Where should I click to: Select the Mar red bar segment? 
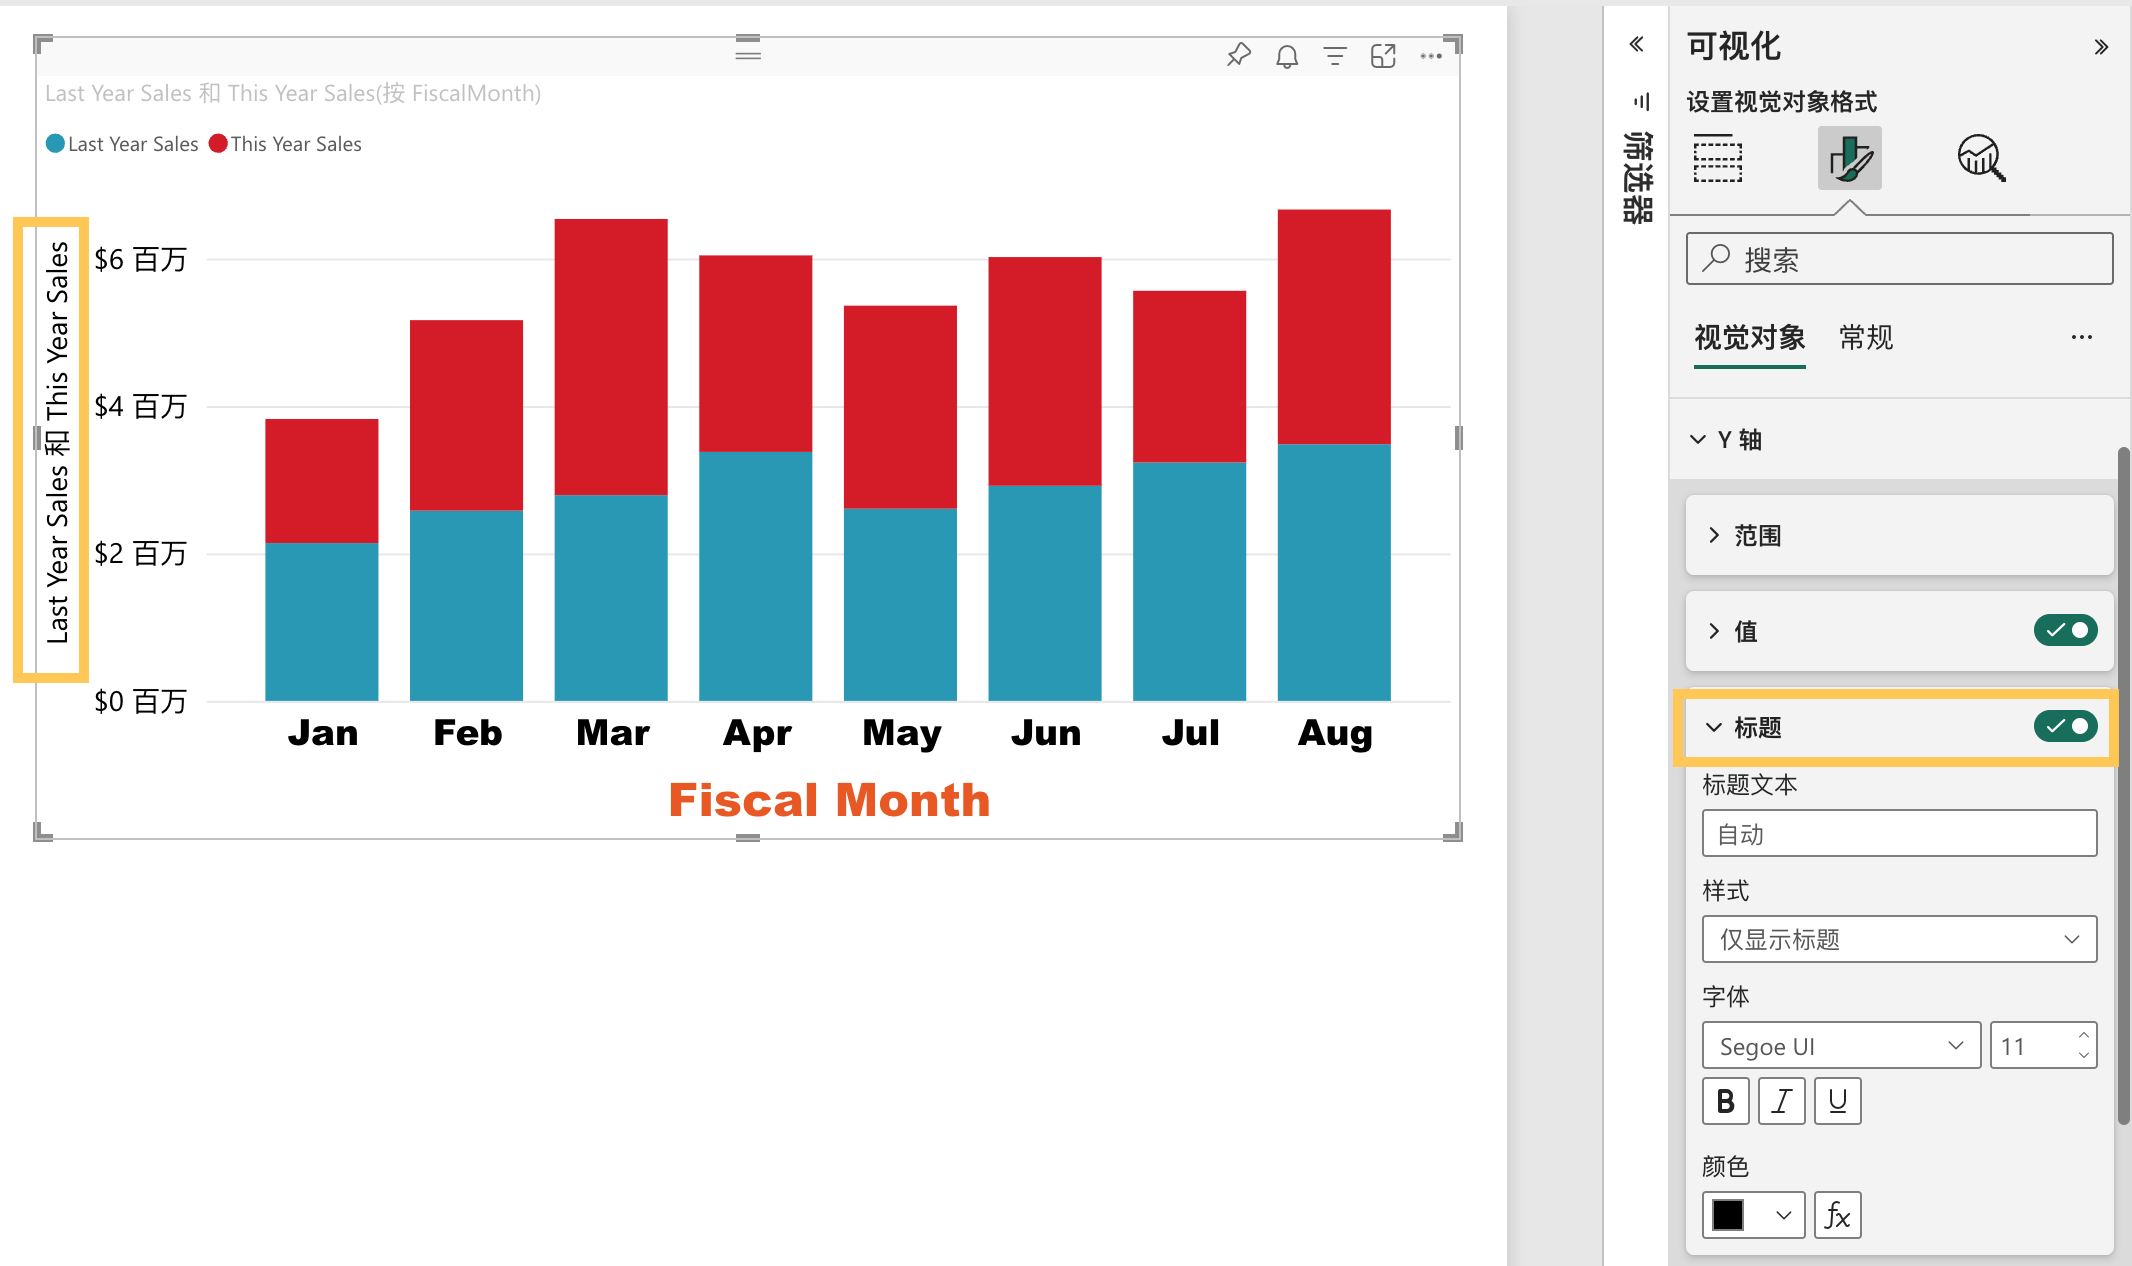coord(611,357)
